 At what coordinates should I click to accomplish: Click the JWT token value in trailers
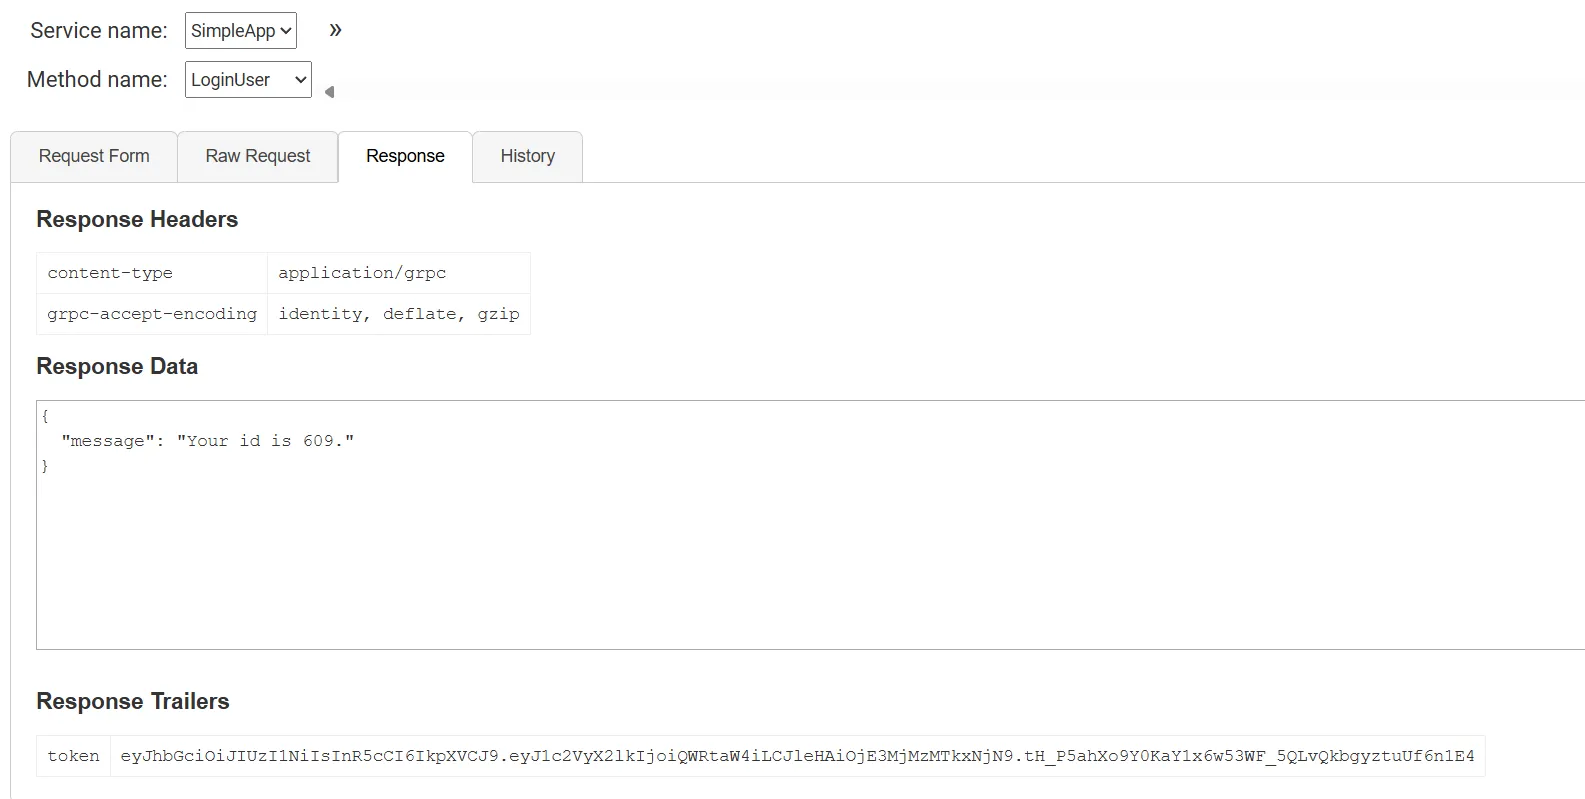coord(797,756)
